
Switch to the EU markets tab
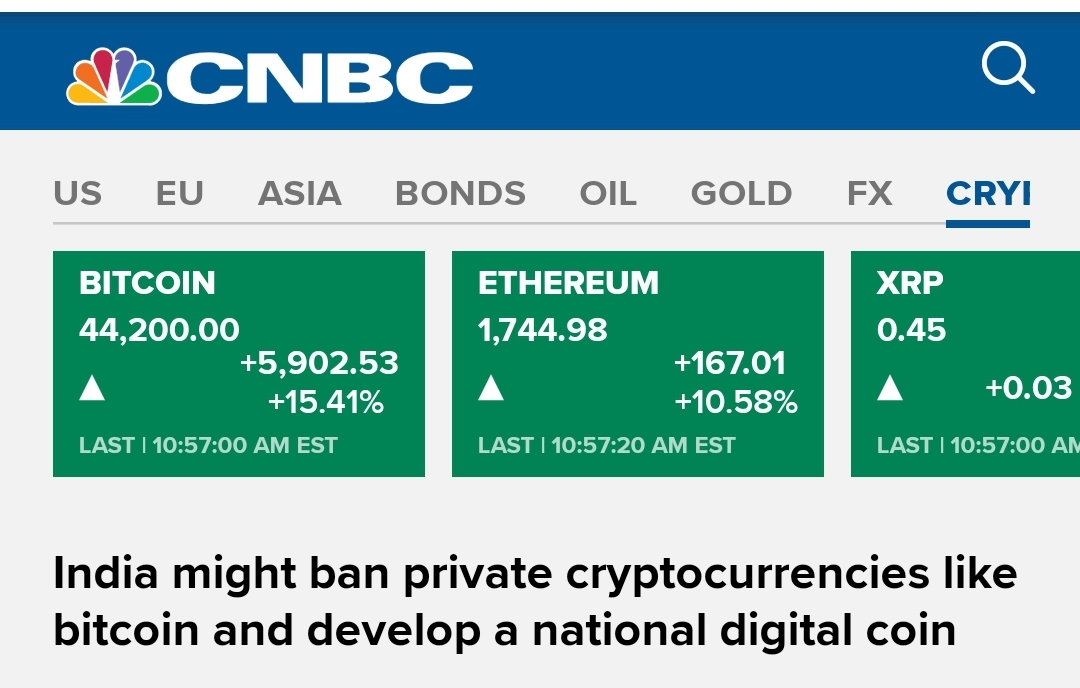[180, 193]
